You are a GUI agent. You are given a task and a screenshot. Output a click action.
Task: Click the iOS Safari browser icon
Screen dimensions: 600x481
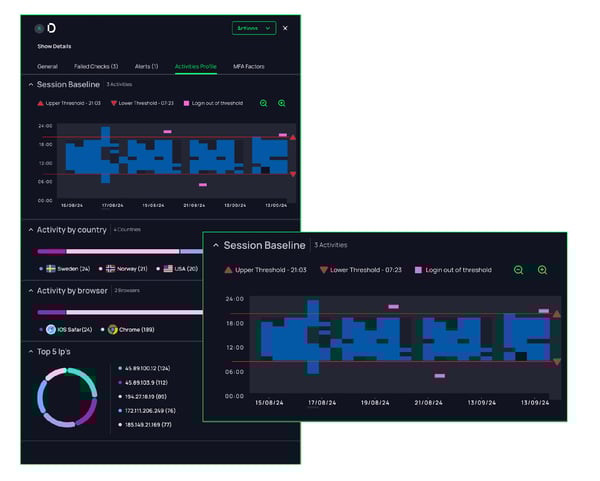coord(51,329)
